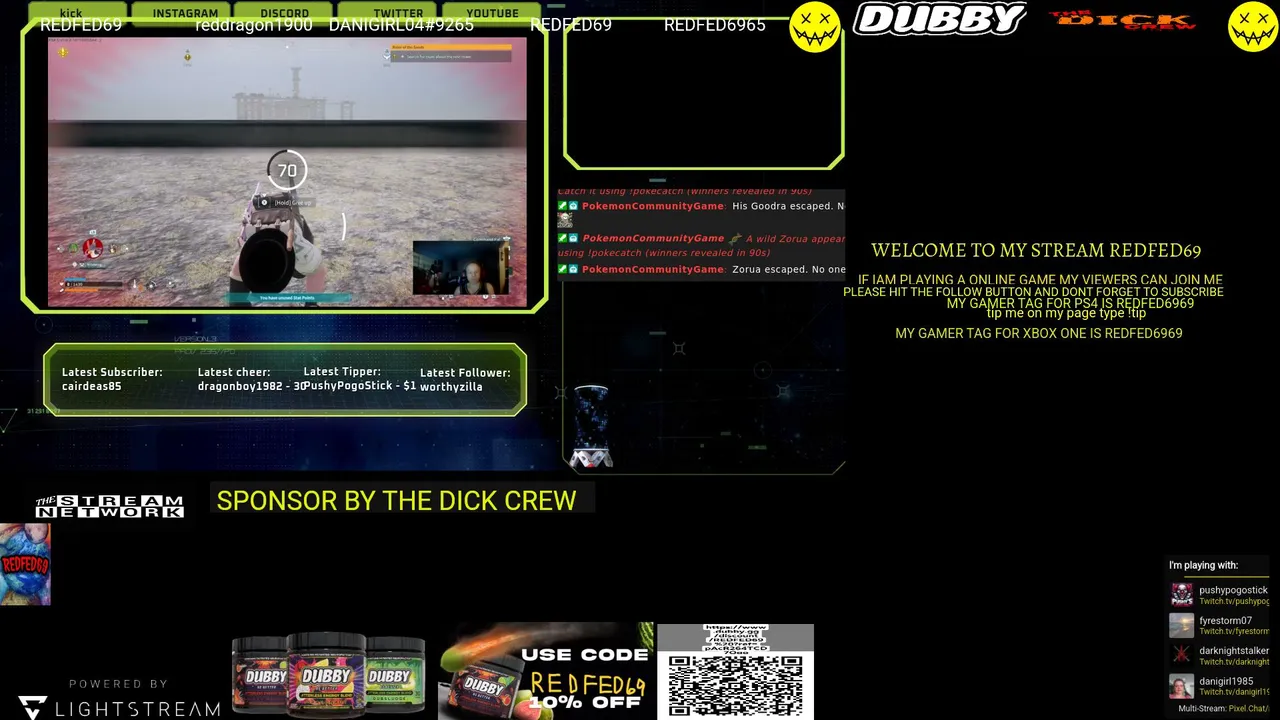
Task: Open pushypogostick Twitch link
Action: (1234, 602)
